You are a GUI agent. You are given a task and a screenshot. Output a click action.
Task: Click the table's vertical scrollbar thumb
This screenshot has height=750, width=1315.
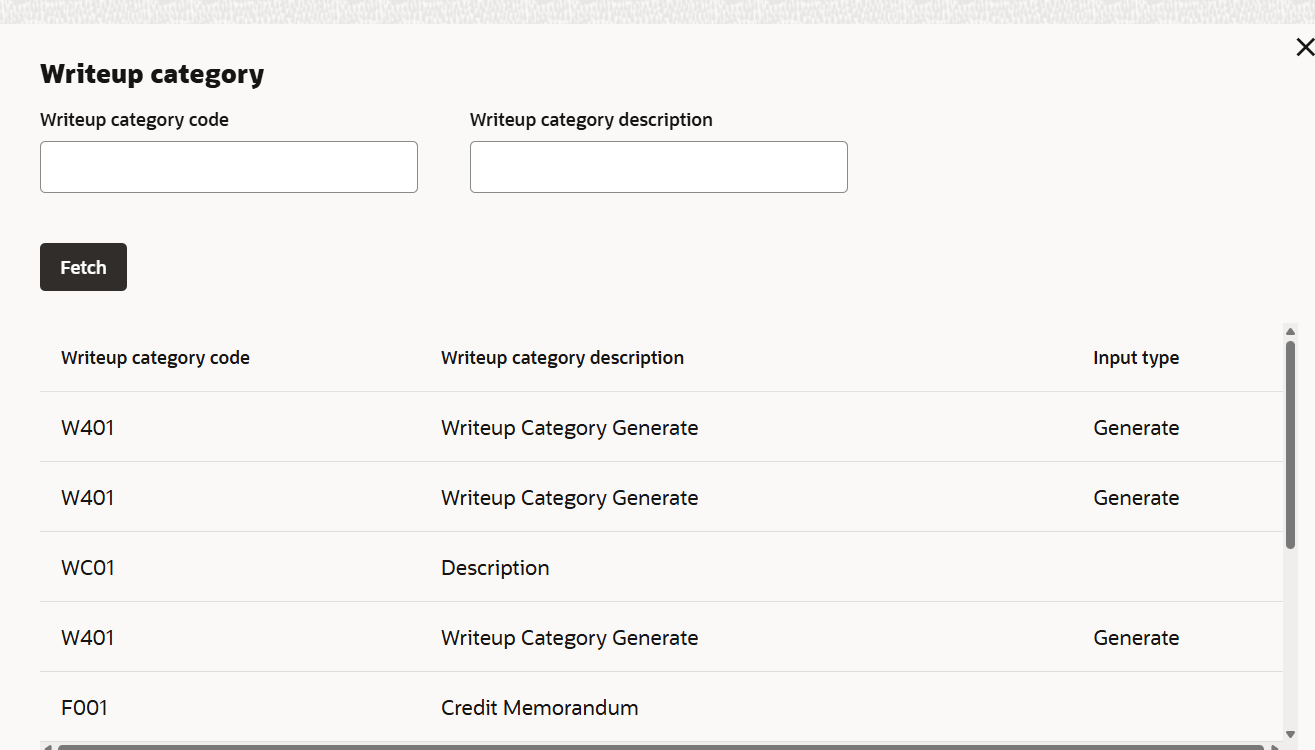pos(1290,445)
